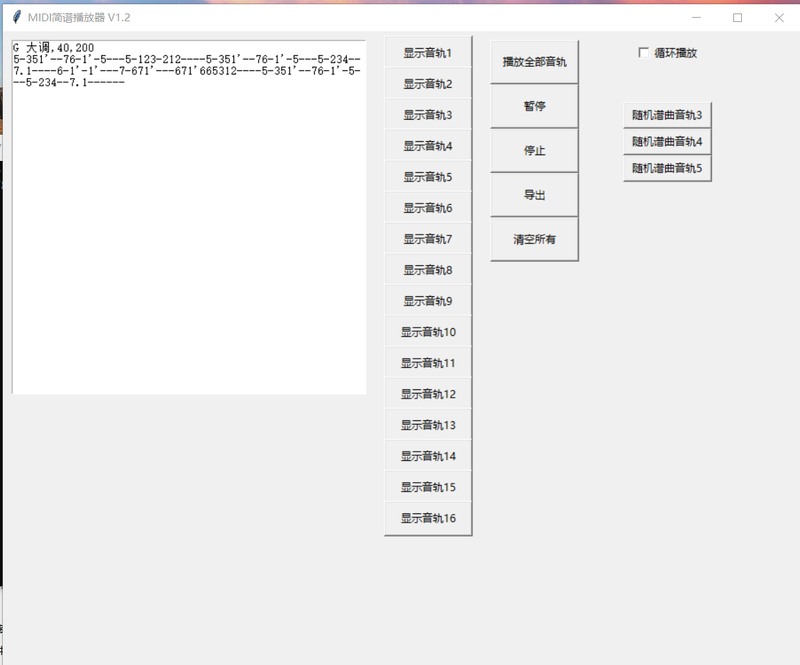Show track 10 via 显示音轨10
800x665 pixels.
click(428, 332)
